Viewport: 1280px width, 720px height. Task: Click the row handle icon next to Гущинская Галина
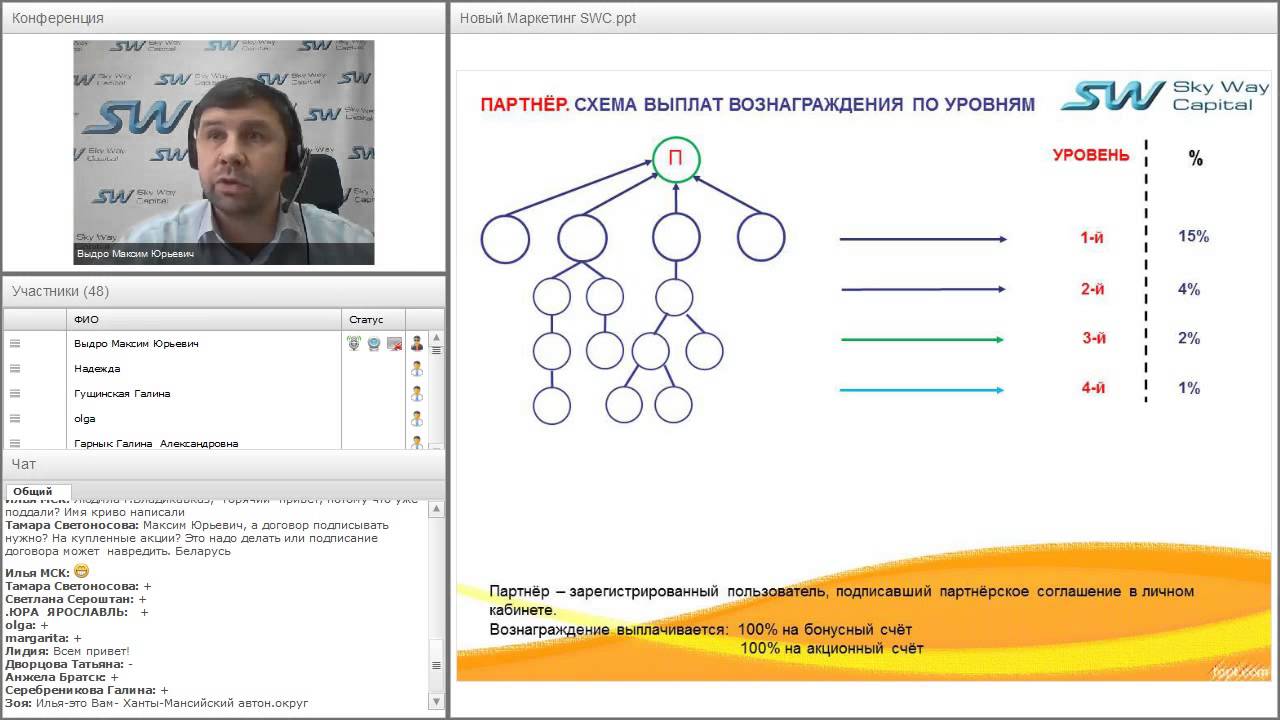click(x=15, y=393)
